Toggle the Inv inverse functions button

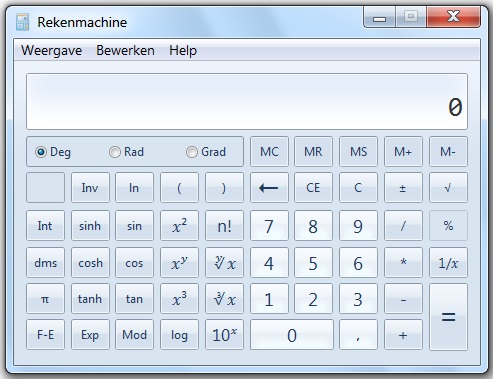[90, 188]
